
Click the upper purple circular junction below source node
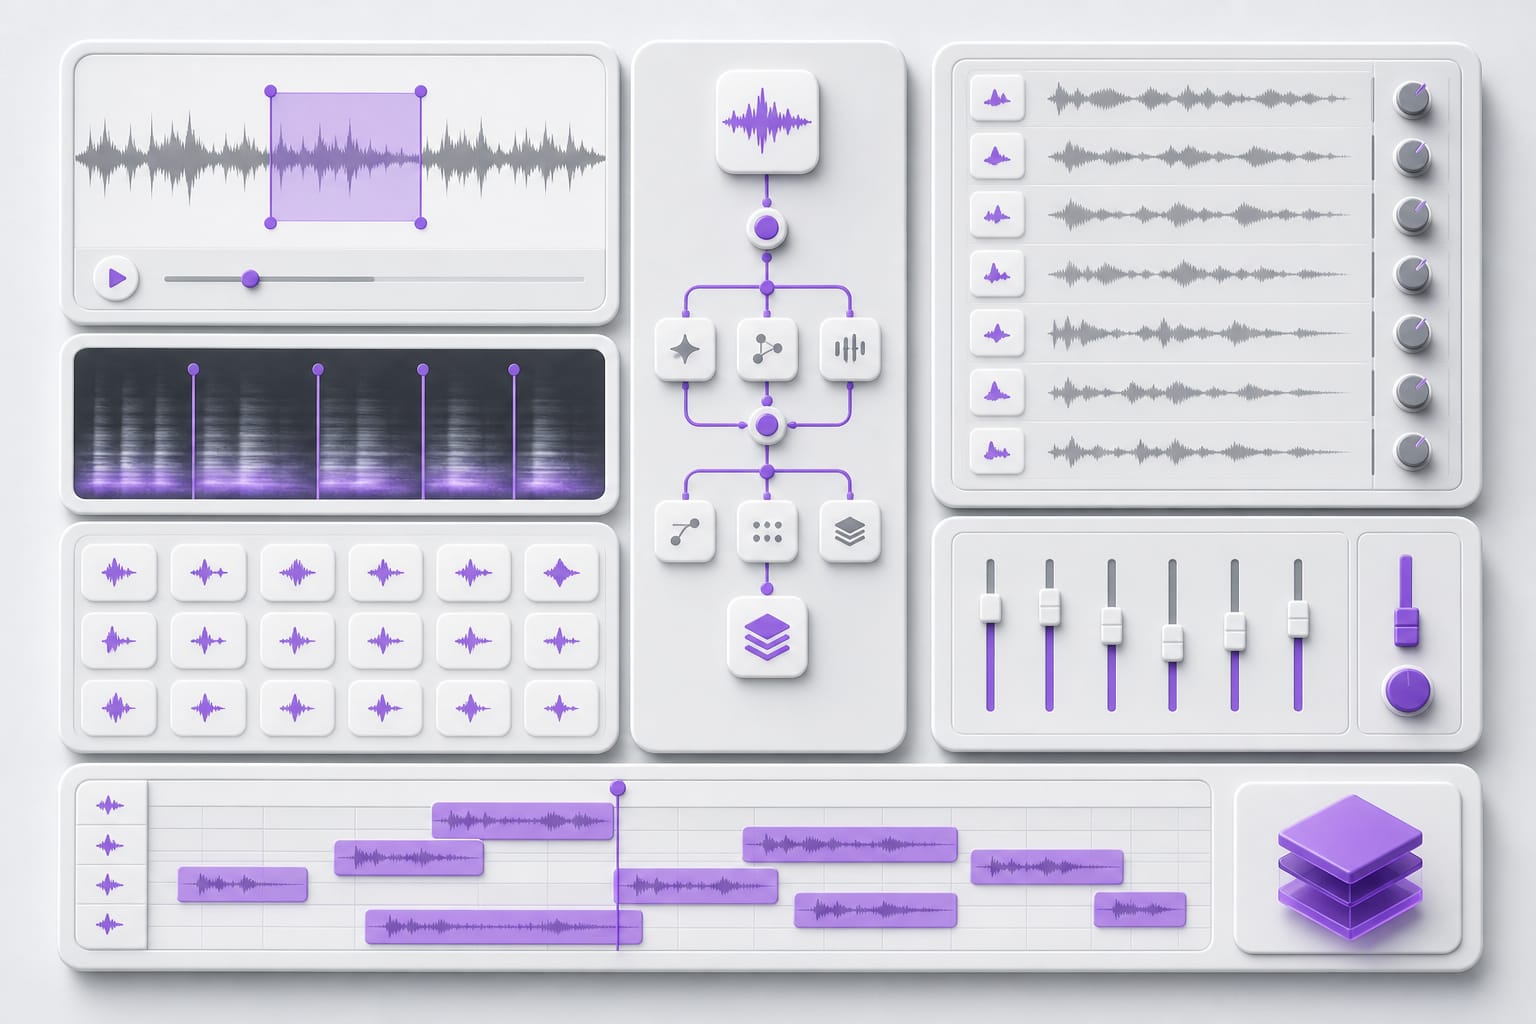click(767, 229)
